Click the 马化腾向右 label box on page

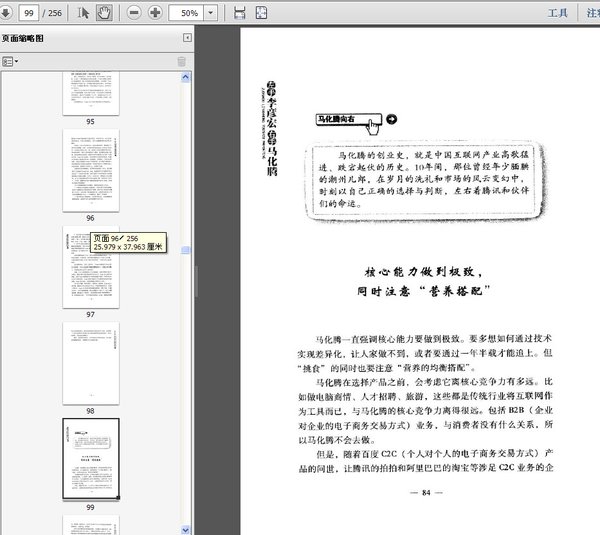pyautogui.click(x=349, y=119)
